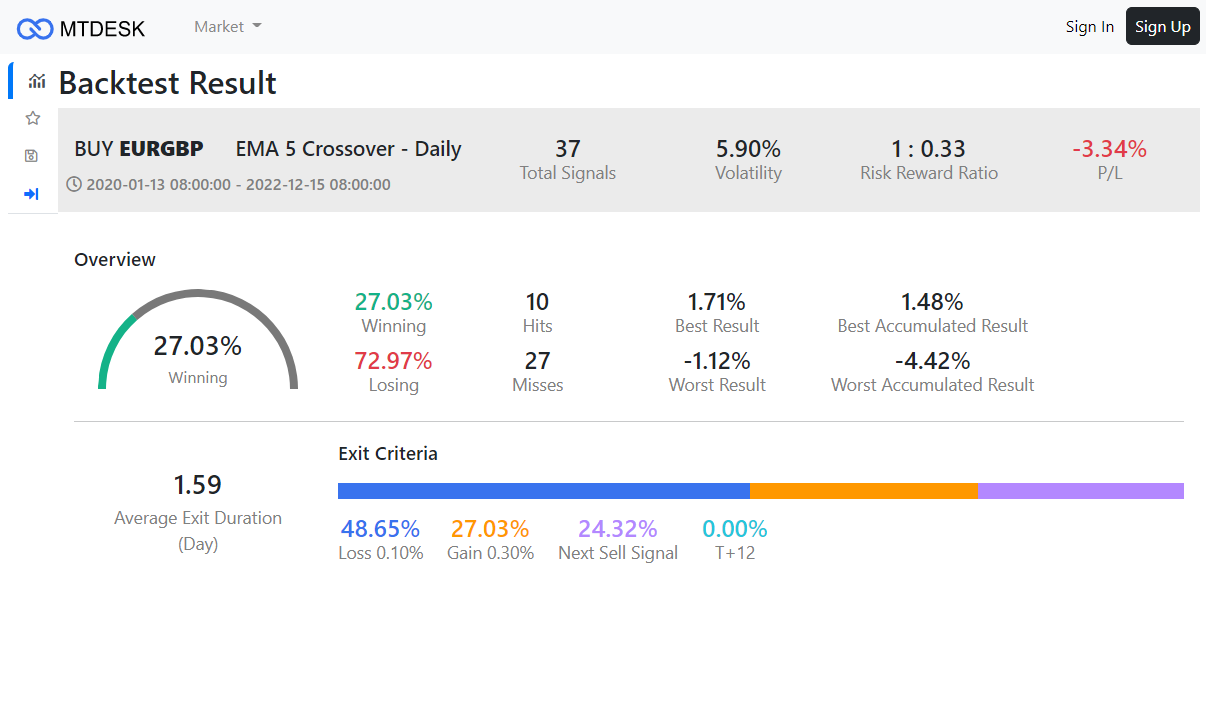Click the winning percentage gauge
Viewport: 1206px width, 708px height.
pos(198,345)
